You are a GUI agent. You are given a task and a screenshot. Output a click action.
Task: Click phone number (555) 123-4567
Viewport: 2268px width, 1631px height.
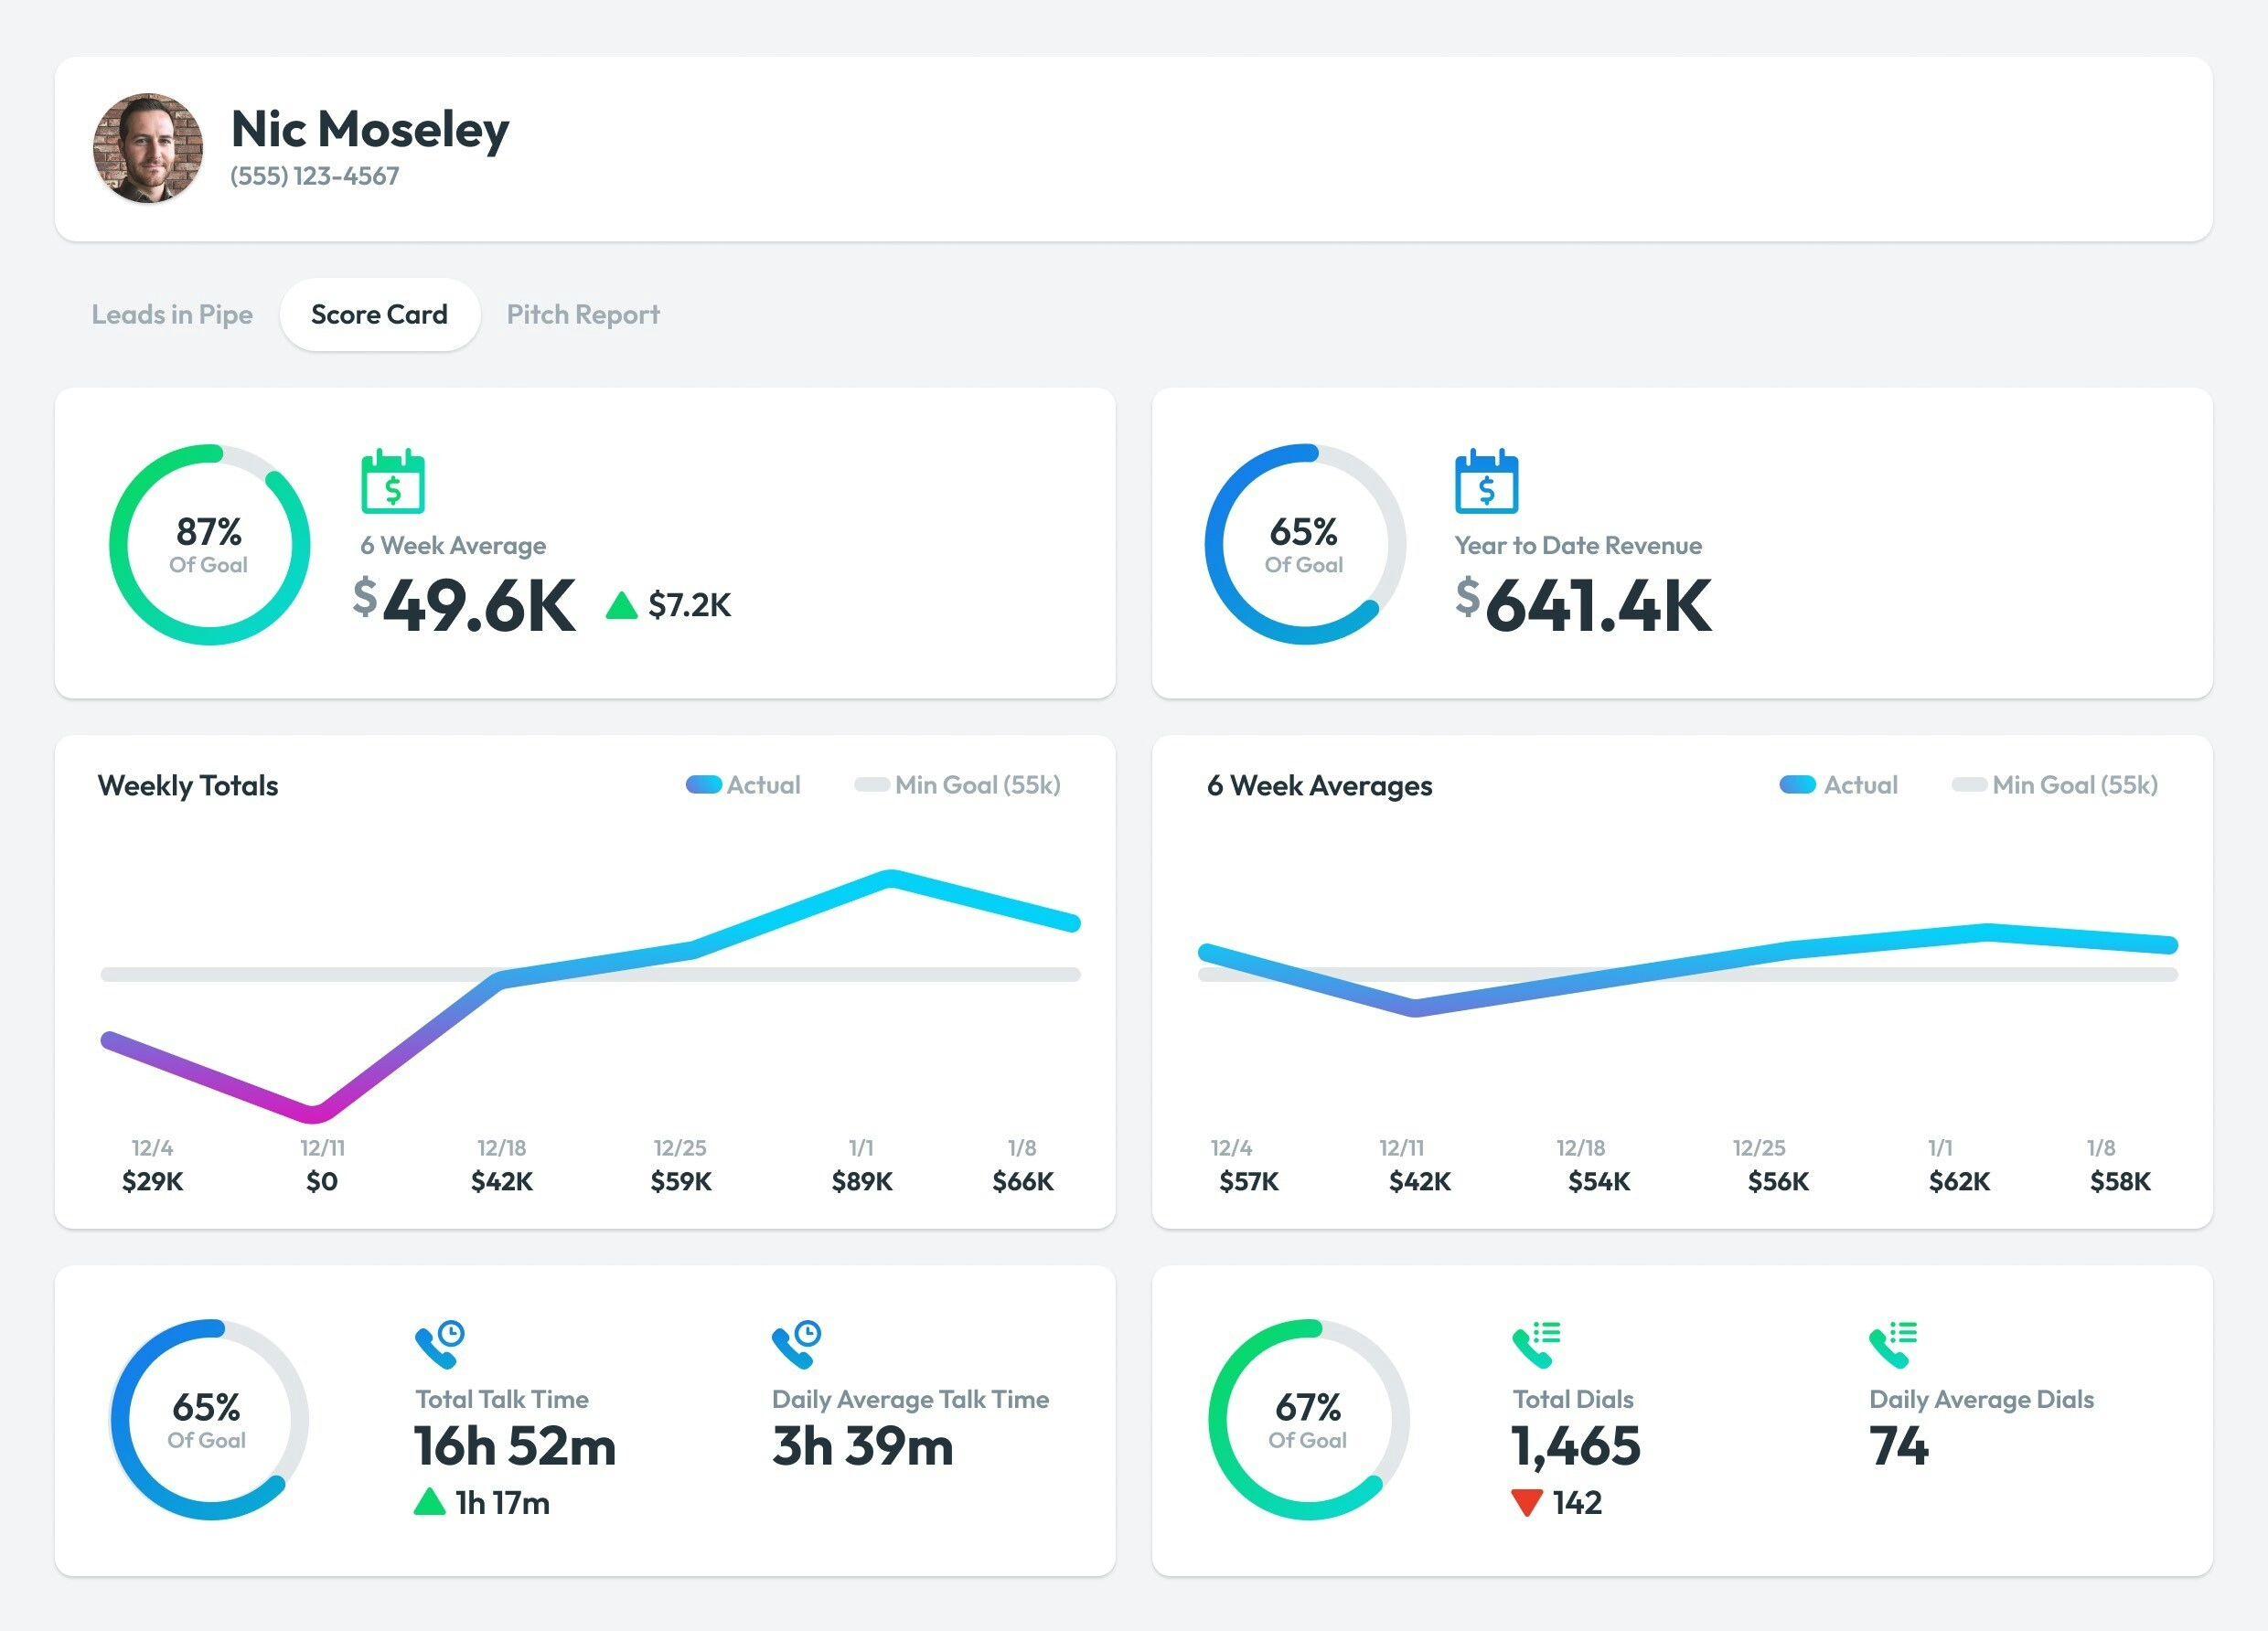click(x=315, y=176)
